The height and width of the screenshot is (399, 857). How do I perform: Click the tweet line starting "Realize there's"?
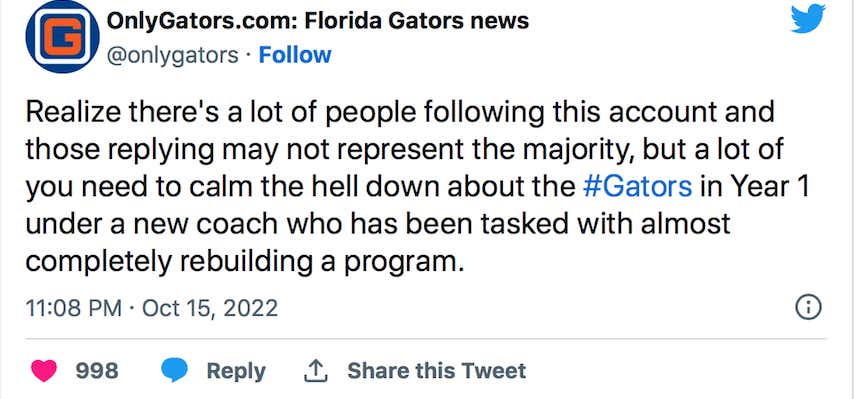400,113
